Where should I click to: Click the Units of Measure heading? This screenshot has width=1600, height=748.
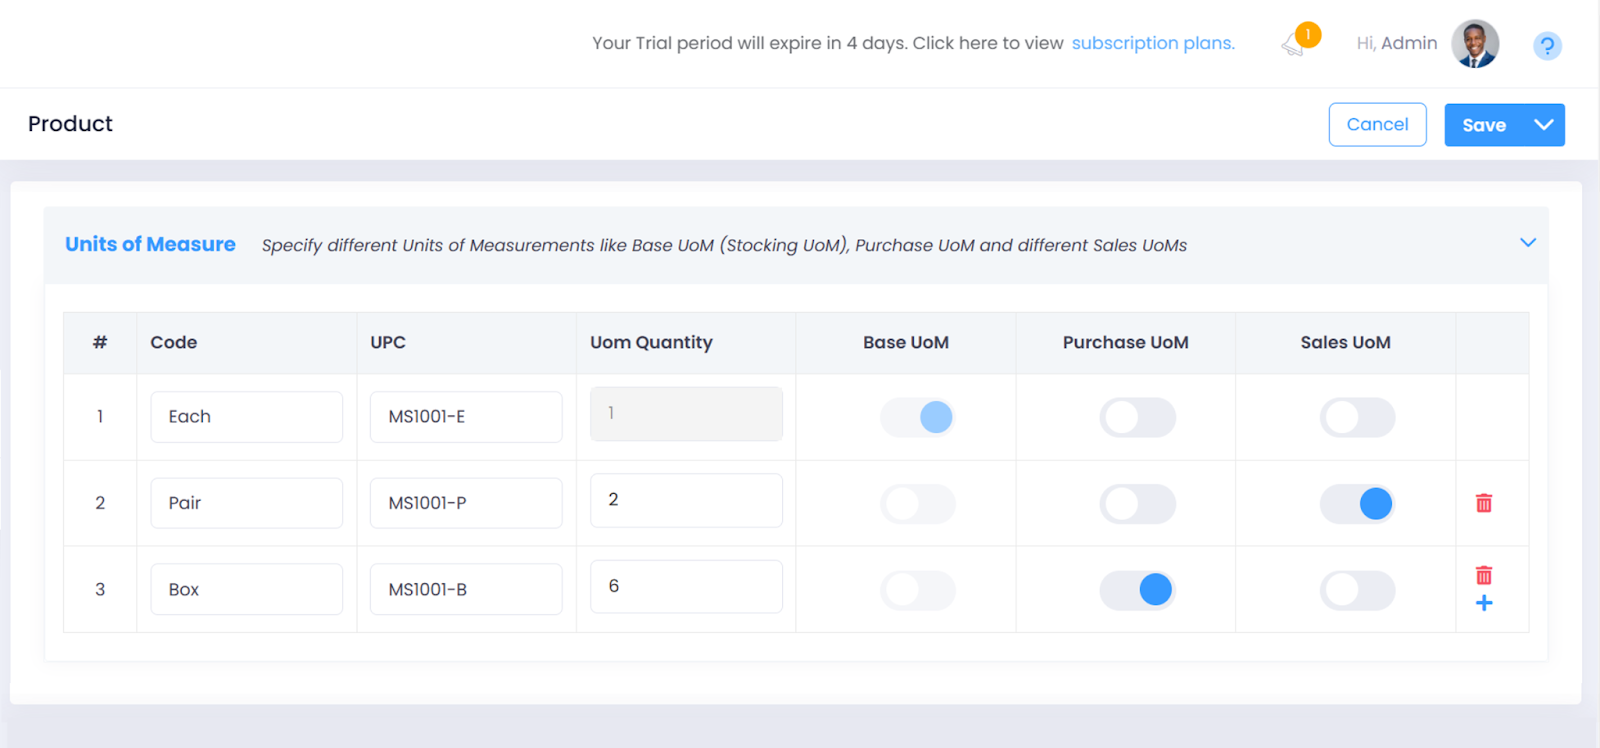(x=150, y=245)
